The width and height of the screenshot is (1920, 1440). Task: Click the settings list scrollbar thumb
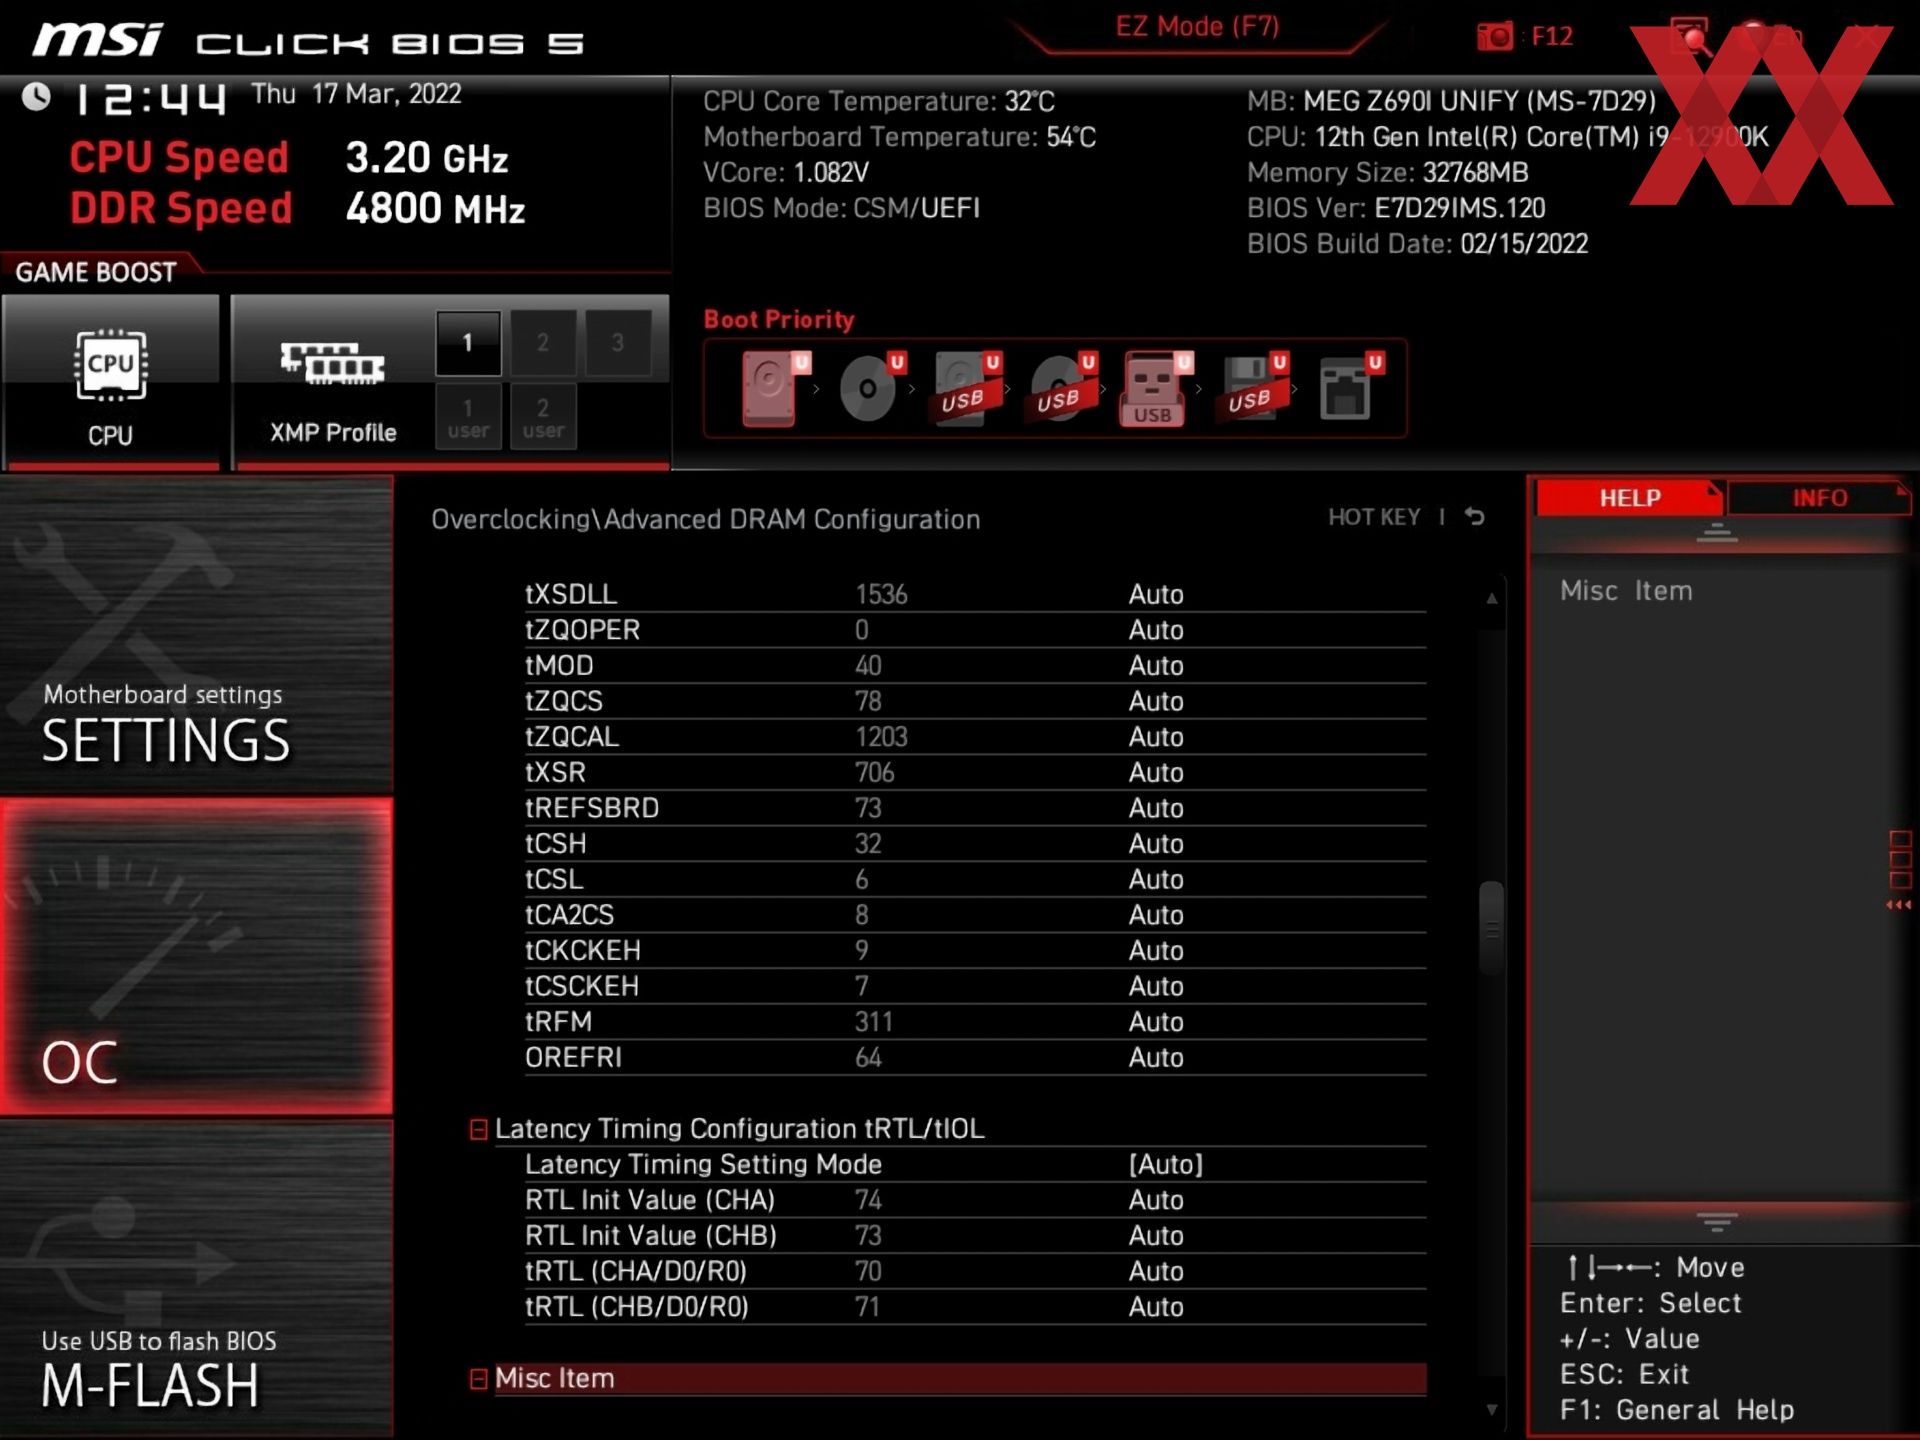click(x=1491, y=928)
